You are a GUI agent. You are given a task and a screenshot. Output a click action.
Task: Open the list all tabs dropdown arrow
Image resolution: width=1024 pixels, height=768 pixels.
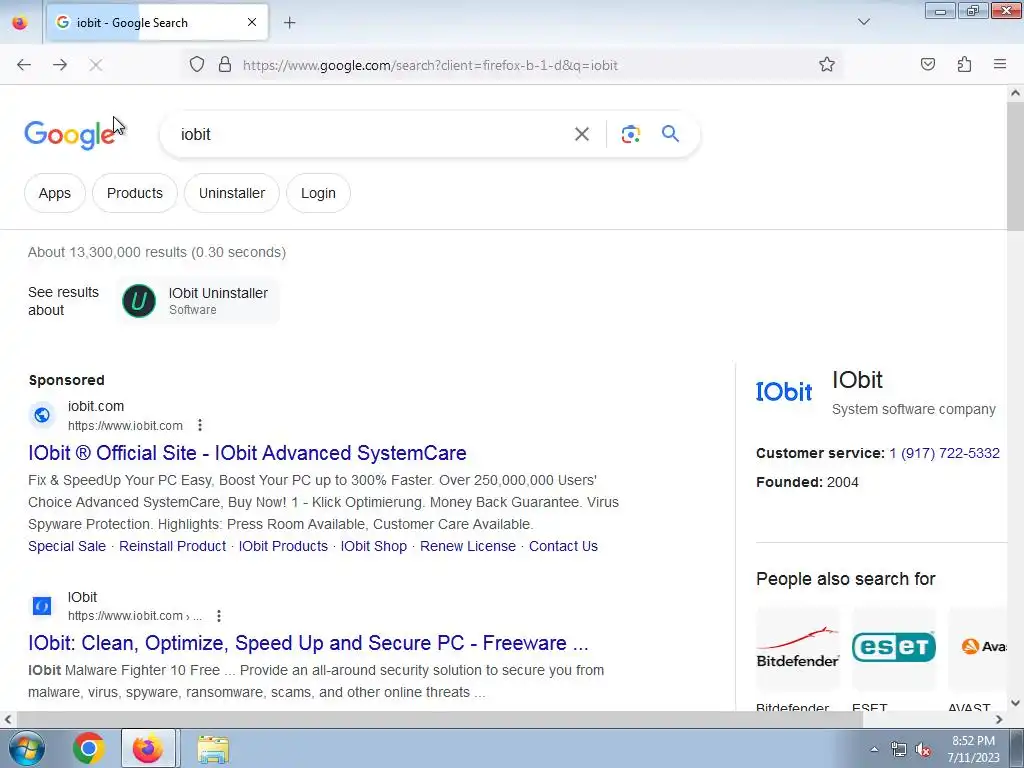pyautogui.click(x=863, y=22)
